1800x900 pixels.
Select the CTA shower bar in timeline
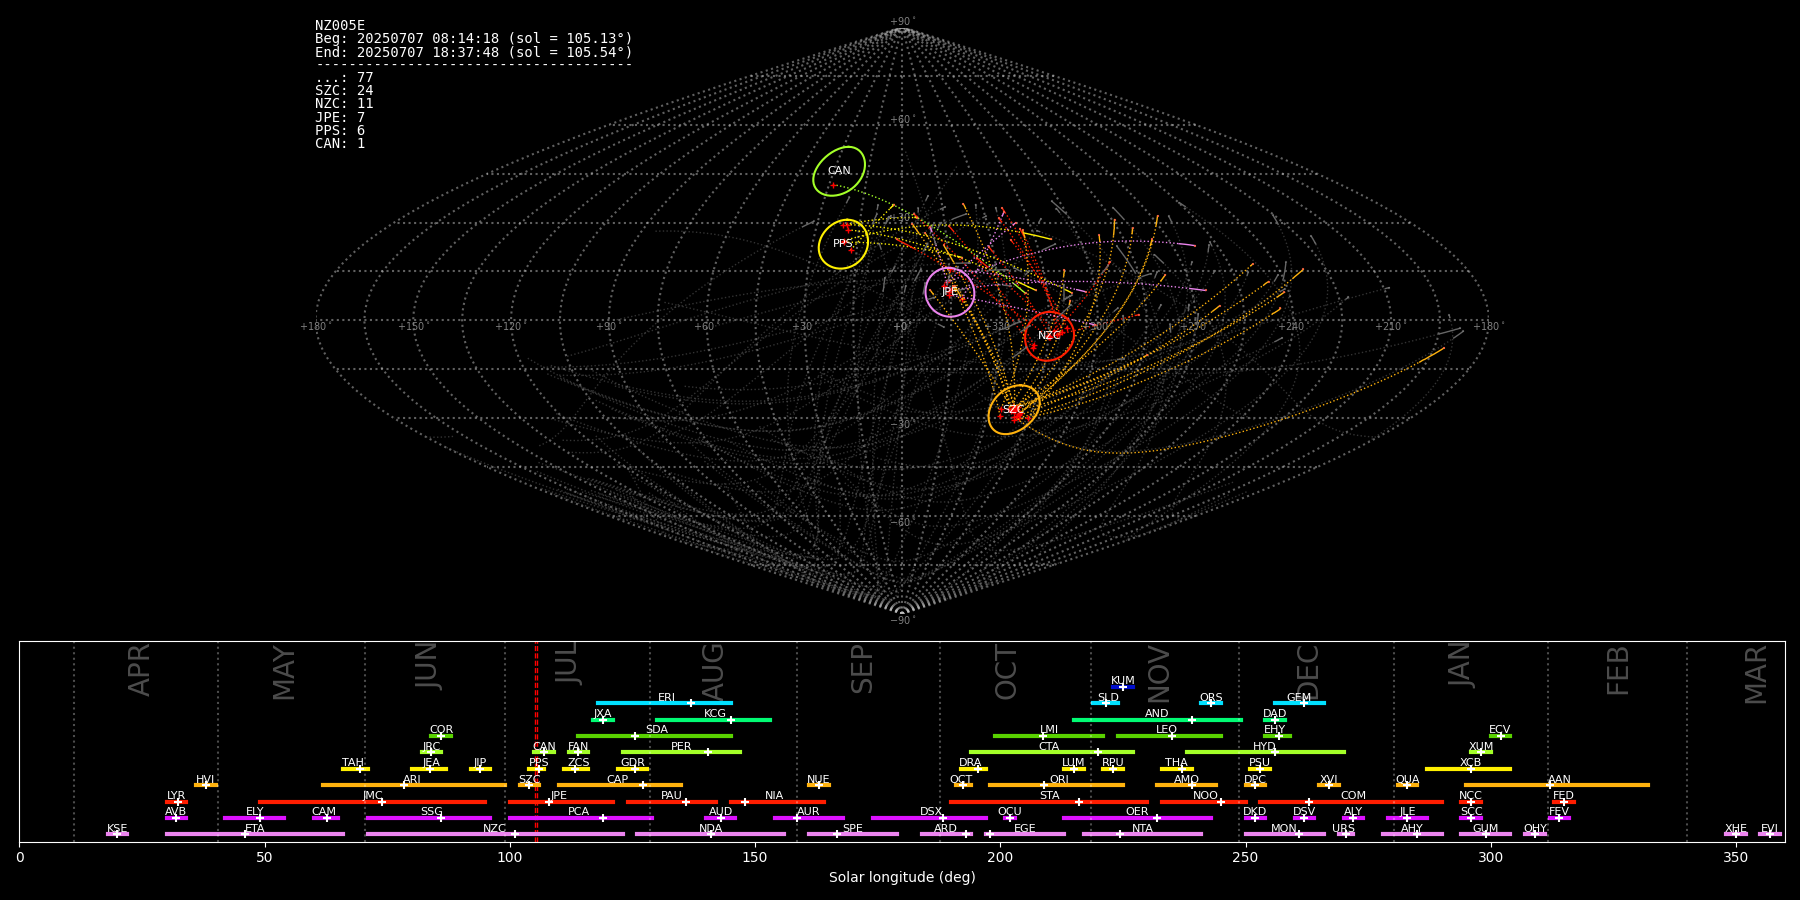[x=1052, y=752]
